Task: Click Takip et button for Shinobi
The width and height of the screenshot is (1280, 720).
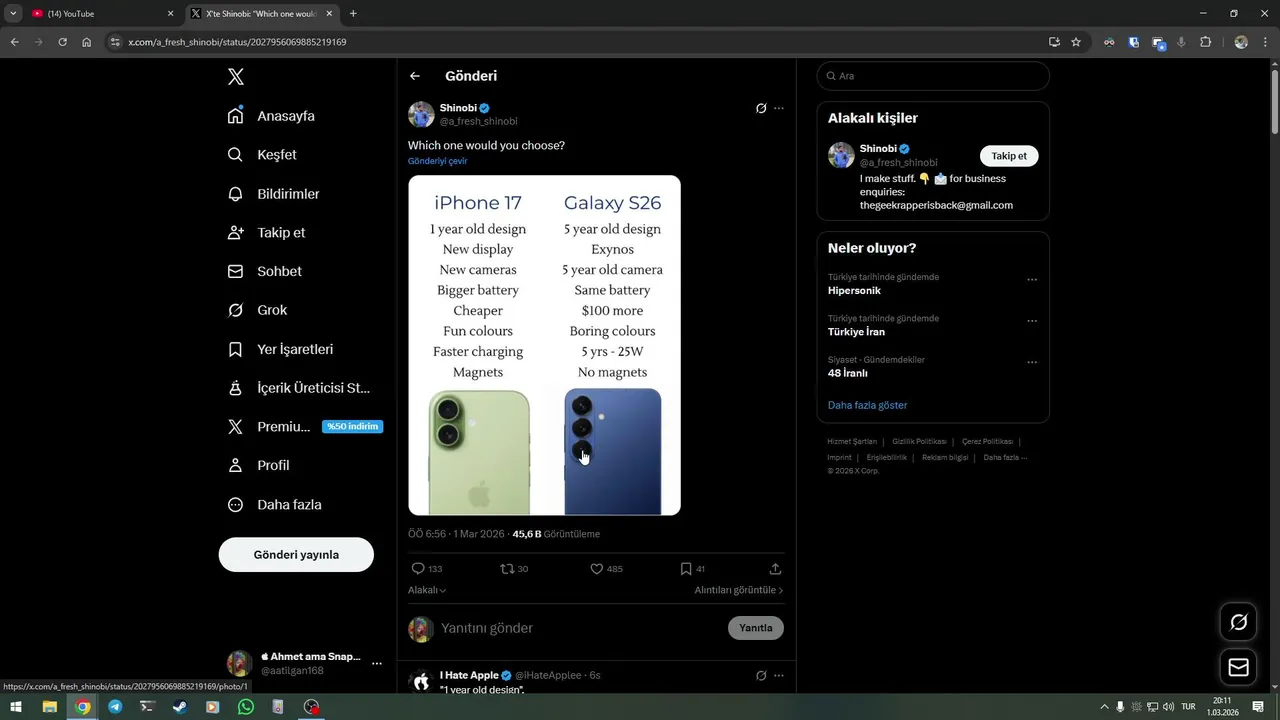Action: 1009,156
